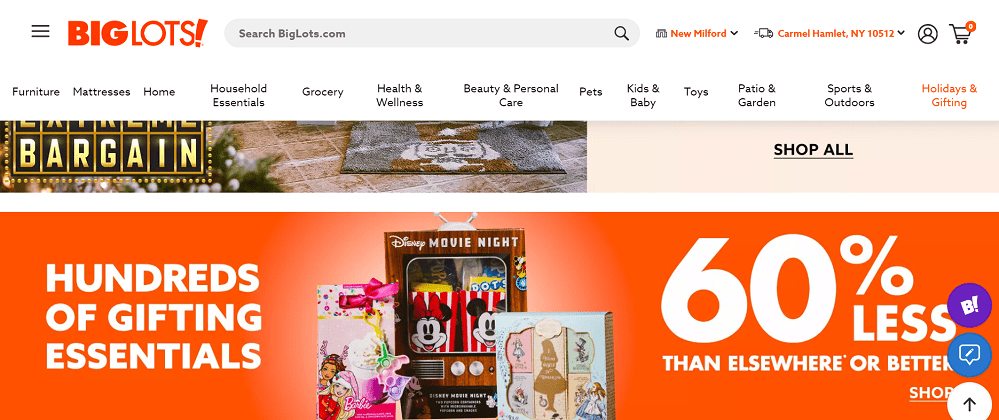Click the delivery truck icon
The width and height of the screenshot is (999, 420).
763,33
